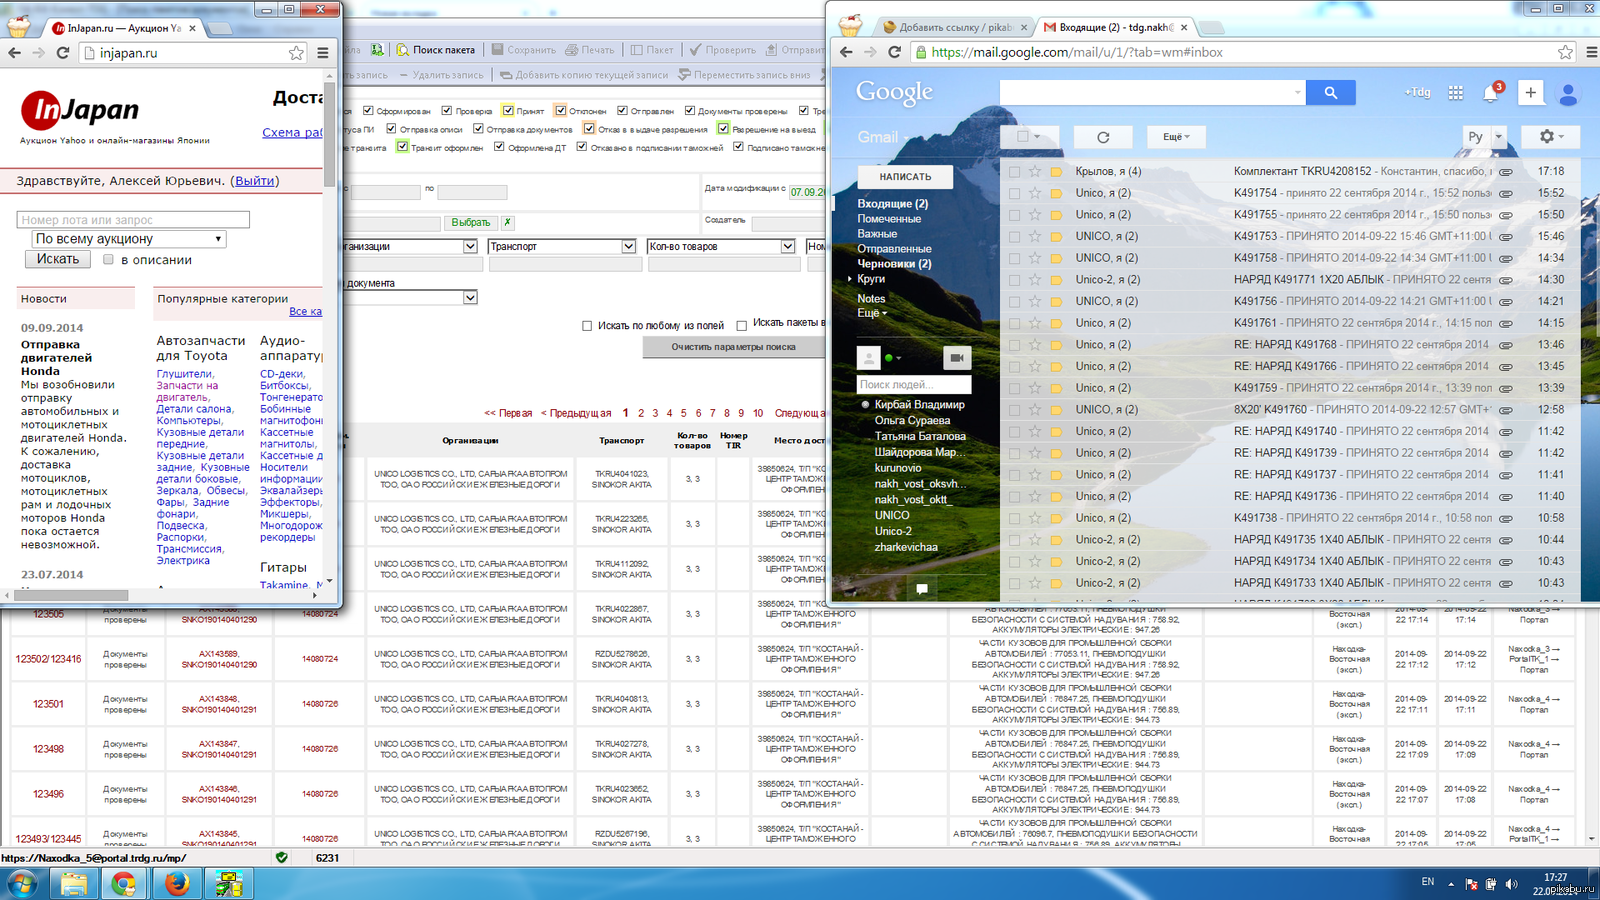Open Gmail settings gear menu
This screenshot has width=1600, height=900.
point(1549,136)
